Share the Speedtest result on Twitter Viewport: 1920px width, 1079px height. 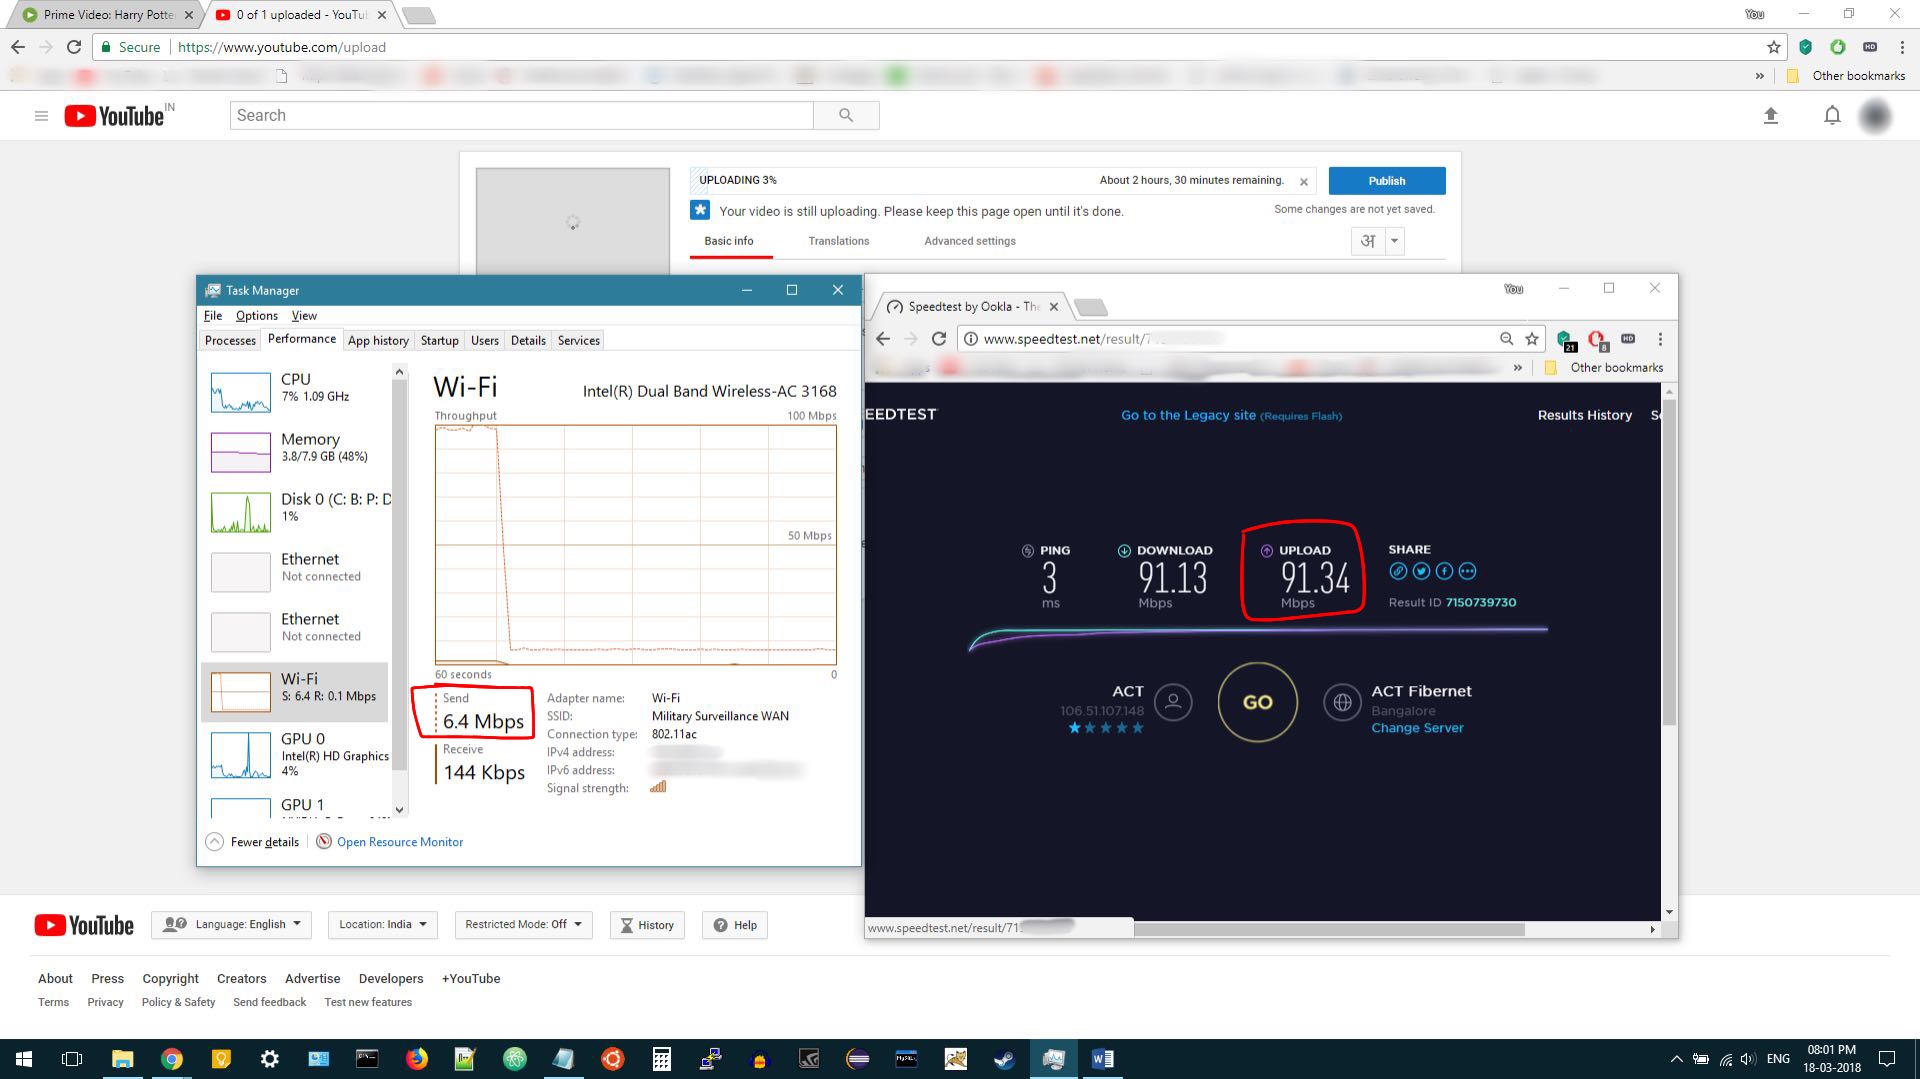click(x=1421, y=571)
